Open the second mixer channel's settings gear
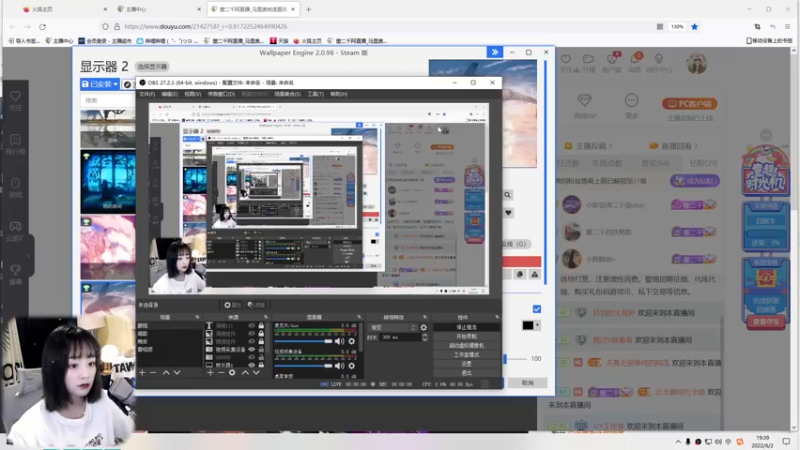Image resolution: width=800 pixels, height=450 pixels. (352, 365)
